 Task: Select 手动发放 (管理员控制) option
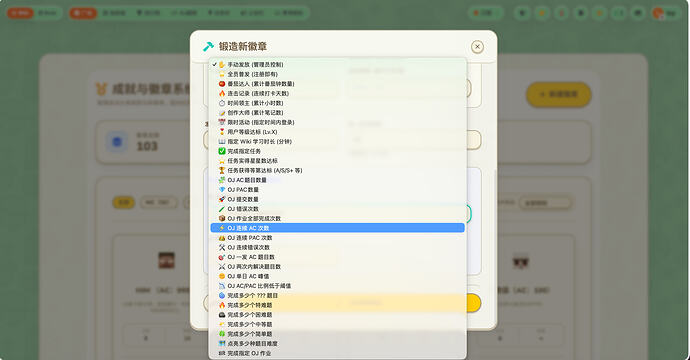[x=338, y=65]
